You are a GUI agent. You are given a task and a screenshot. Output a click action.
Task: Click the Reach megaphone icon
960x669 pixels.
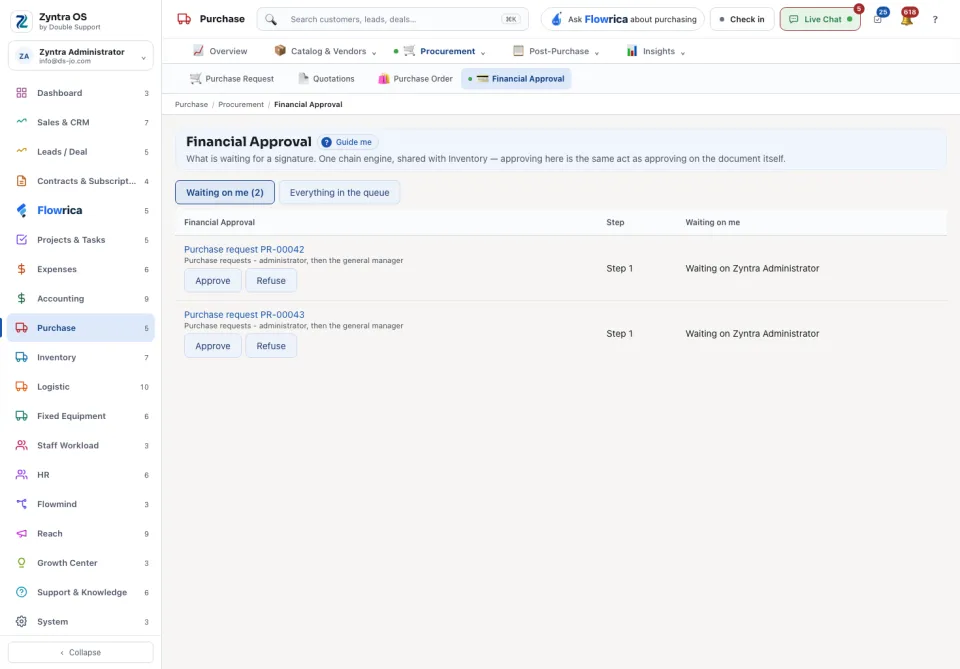pyautogui.click(x=21, y=534)
